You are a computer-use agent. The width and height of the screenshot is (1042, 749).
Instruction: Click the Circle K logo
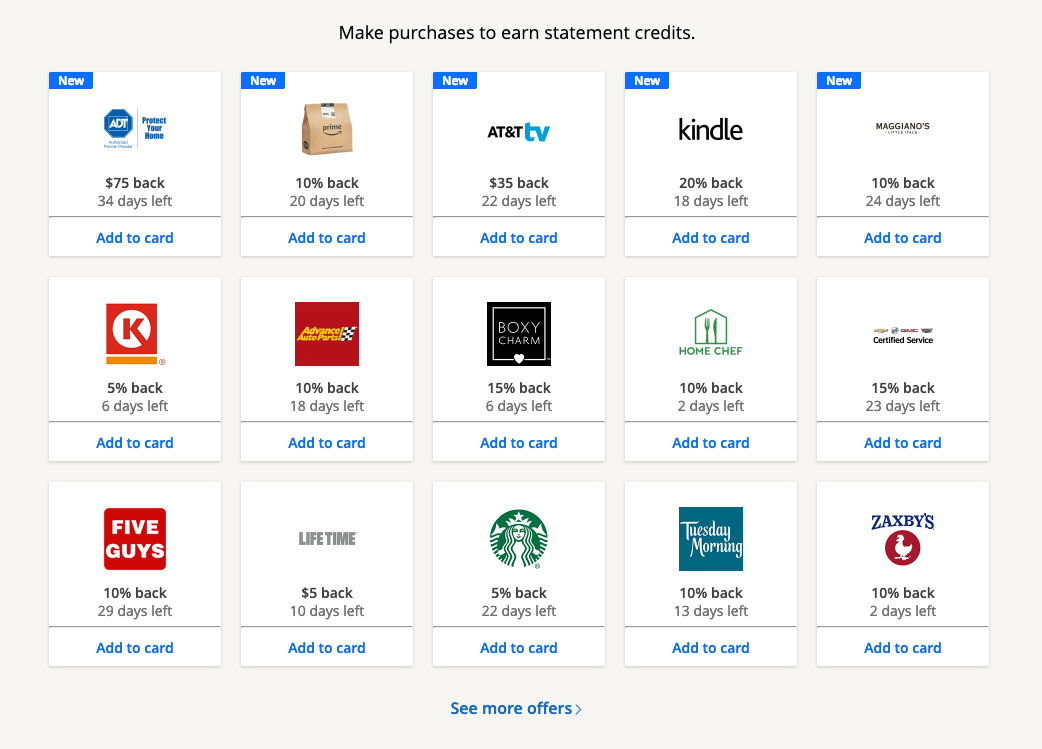click(x=135, y=334)
